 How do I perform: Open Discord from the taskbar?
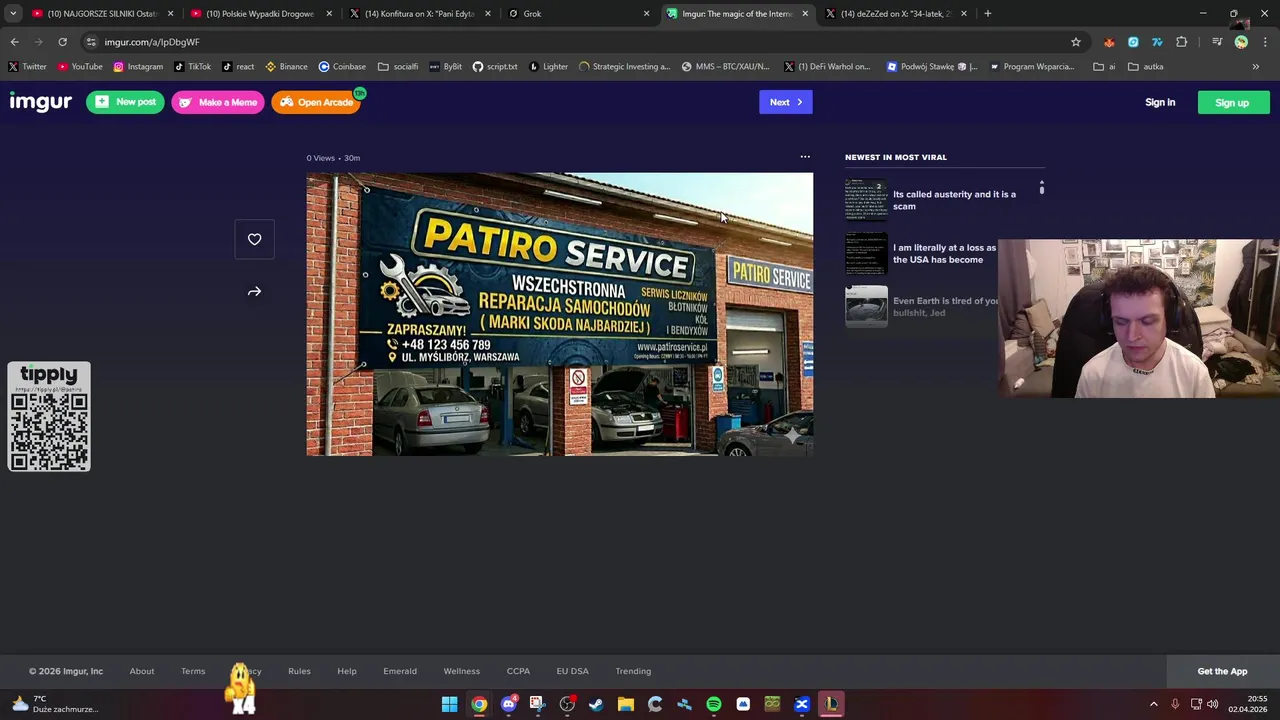(x=508, y=704)
